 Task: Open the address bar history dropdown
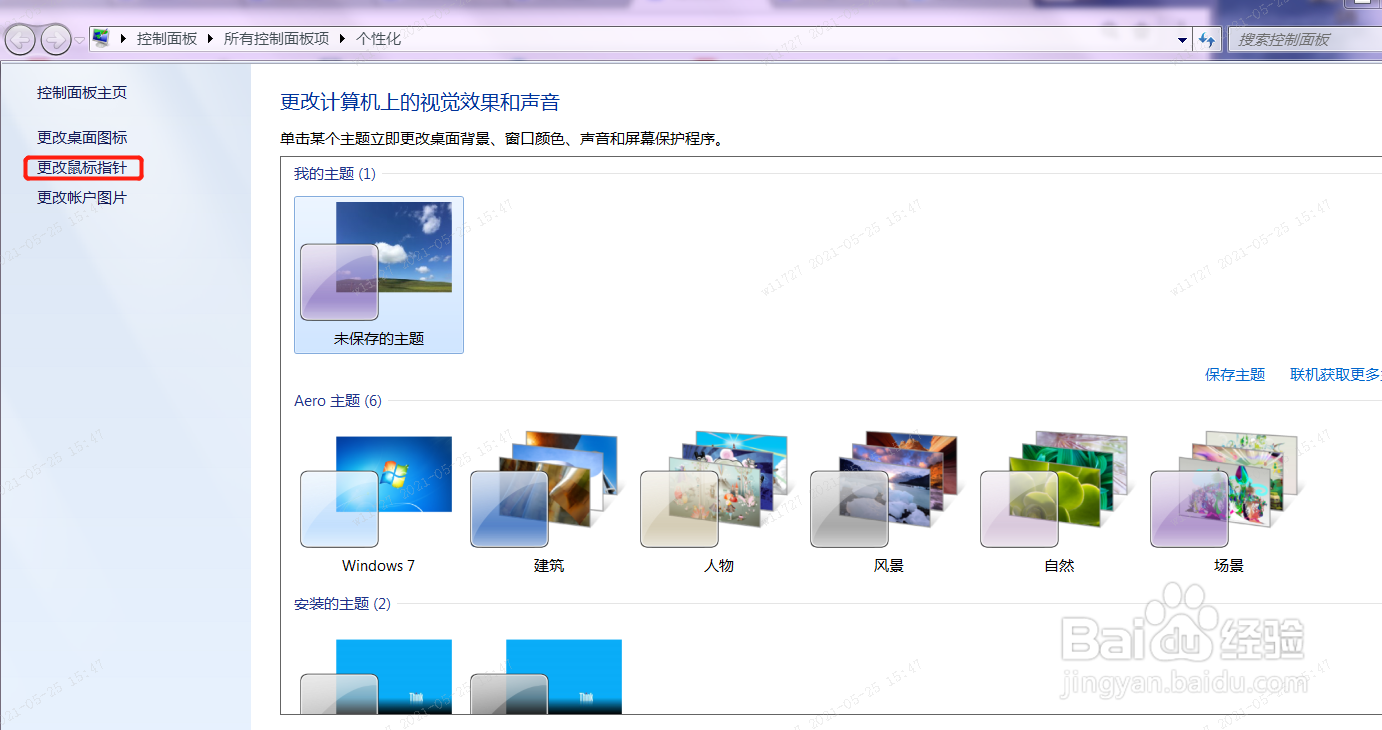pos(1181,39)
